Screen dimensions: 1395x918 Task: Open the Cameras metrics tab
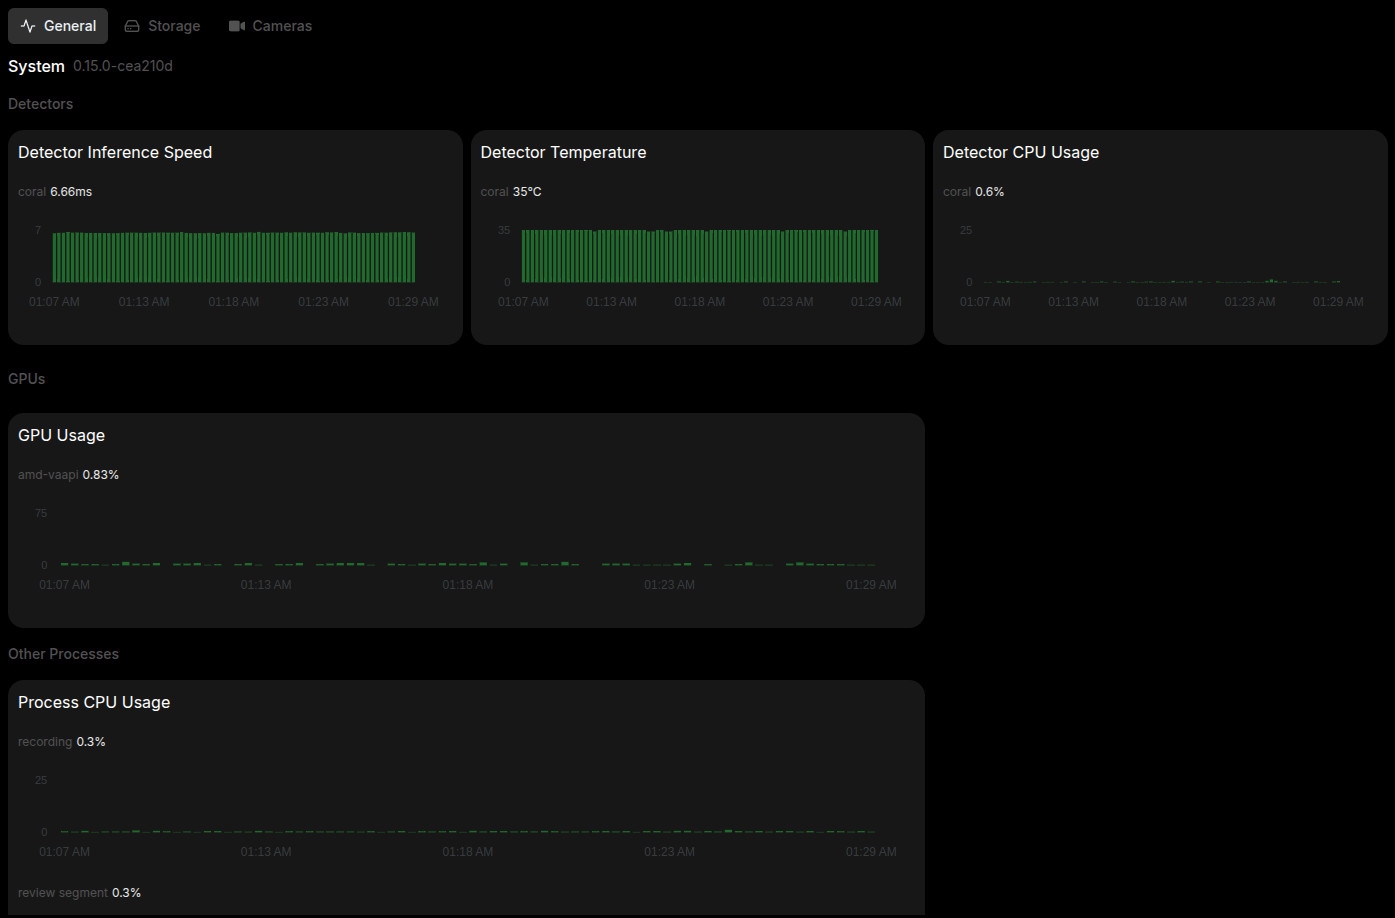coord(281,26)
